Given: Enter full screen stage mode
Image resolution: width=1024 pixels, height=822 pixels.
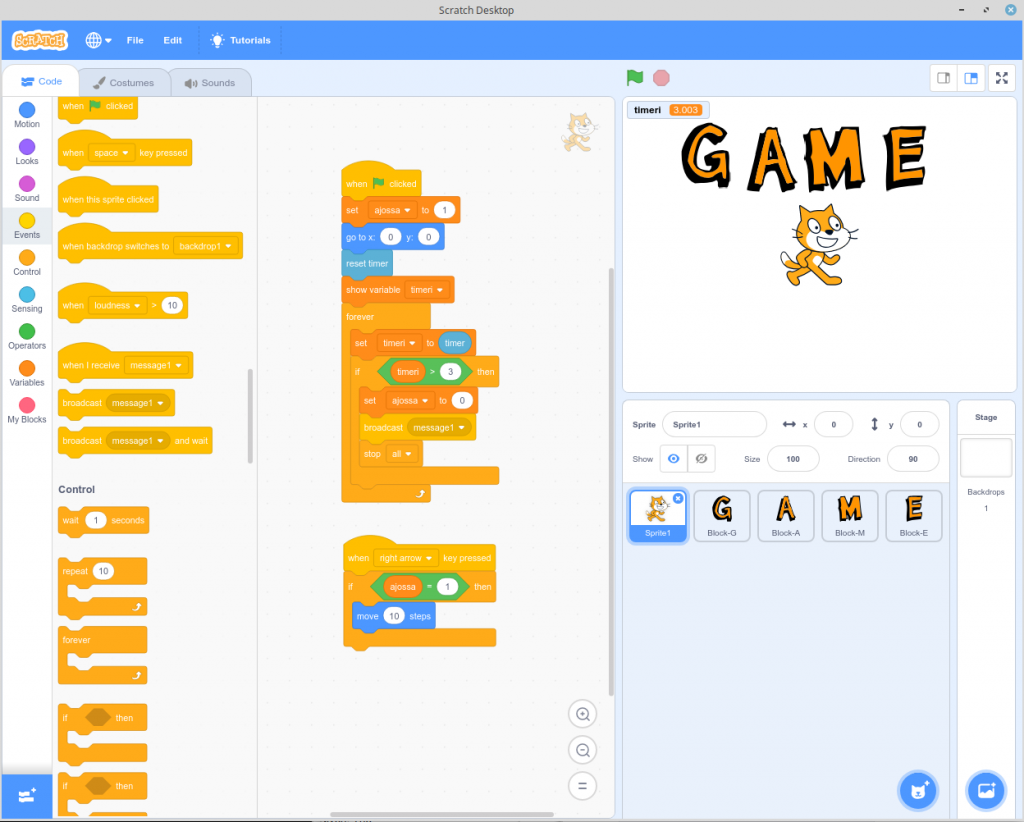Looking at the screenshot, I should tap(1001, 78).
